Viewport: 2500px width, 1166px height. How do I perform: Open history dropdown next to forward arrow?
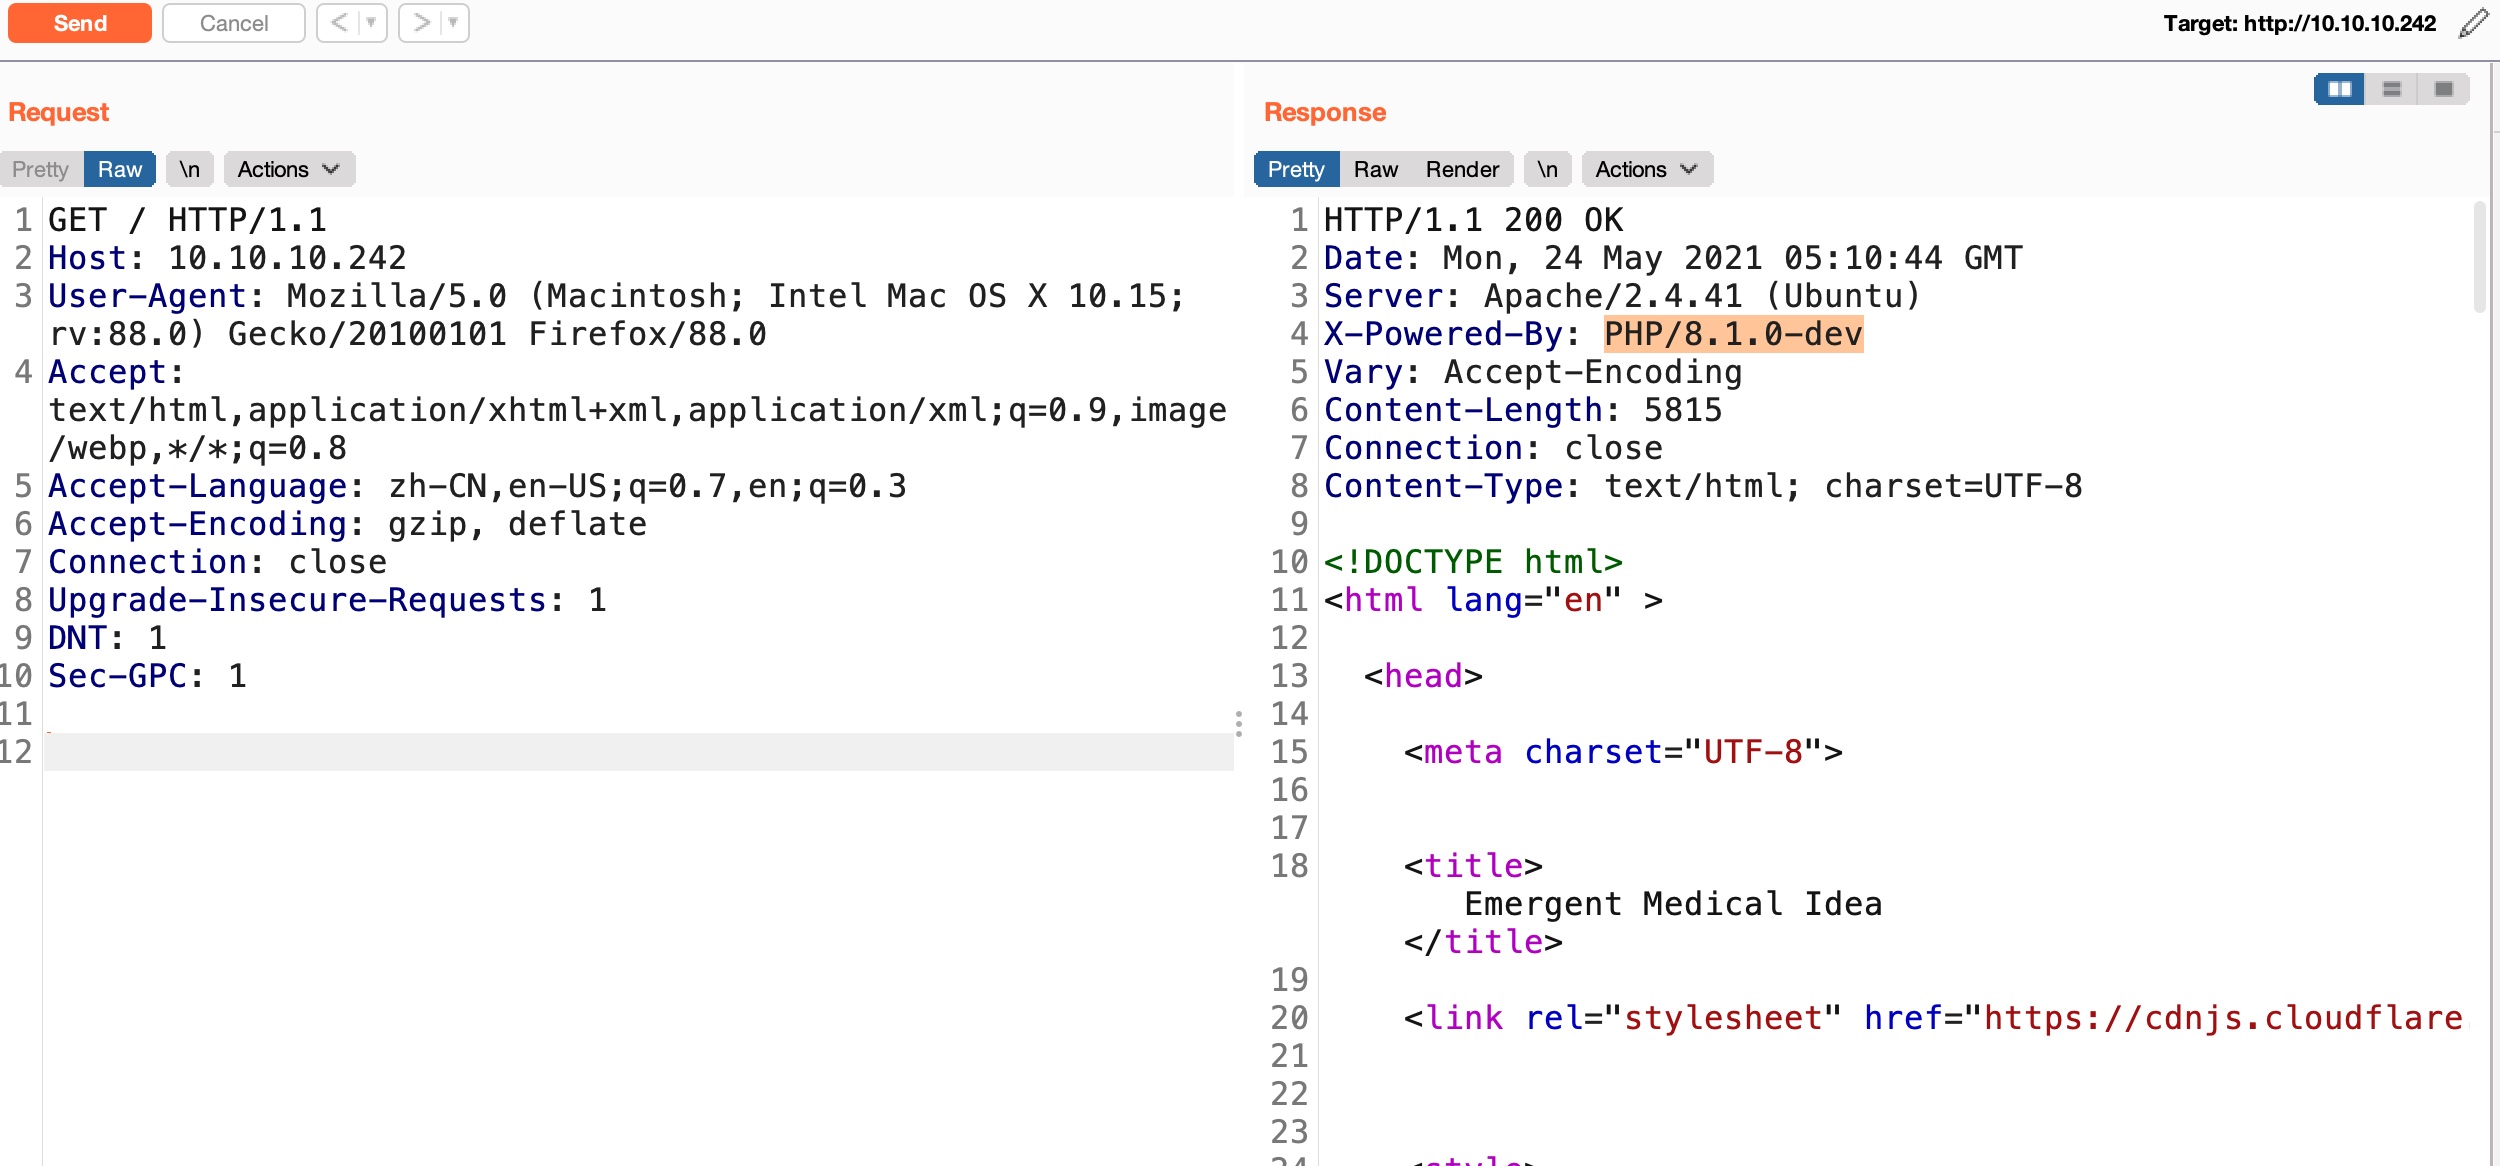(x=453, y=23)
